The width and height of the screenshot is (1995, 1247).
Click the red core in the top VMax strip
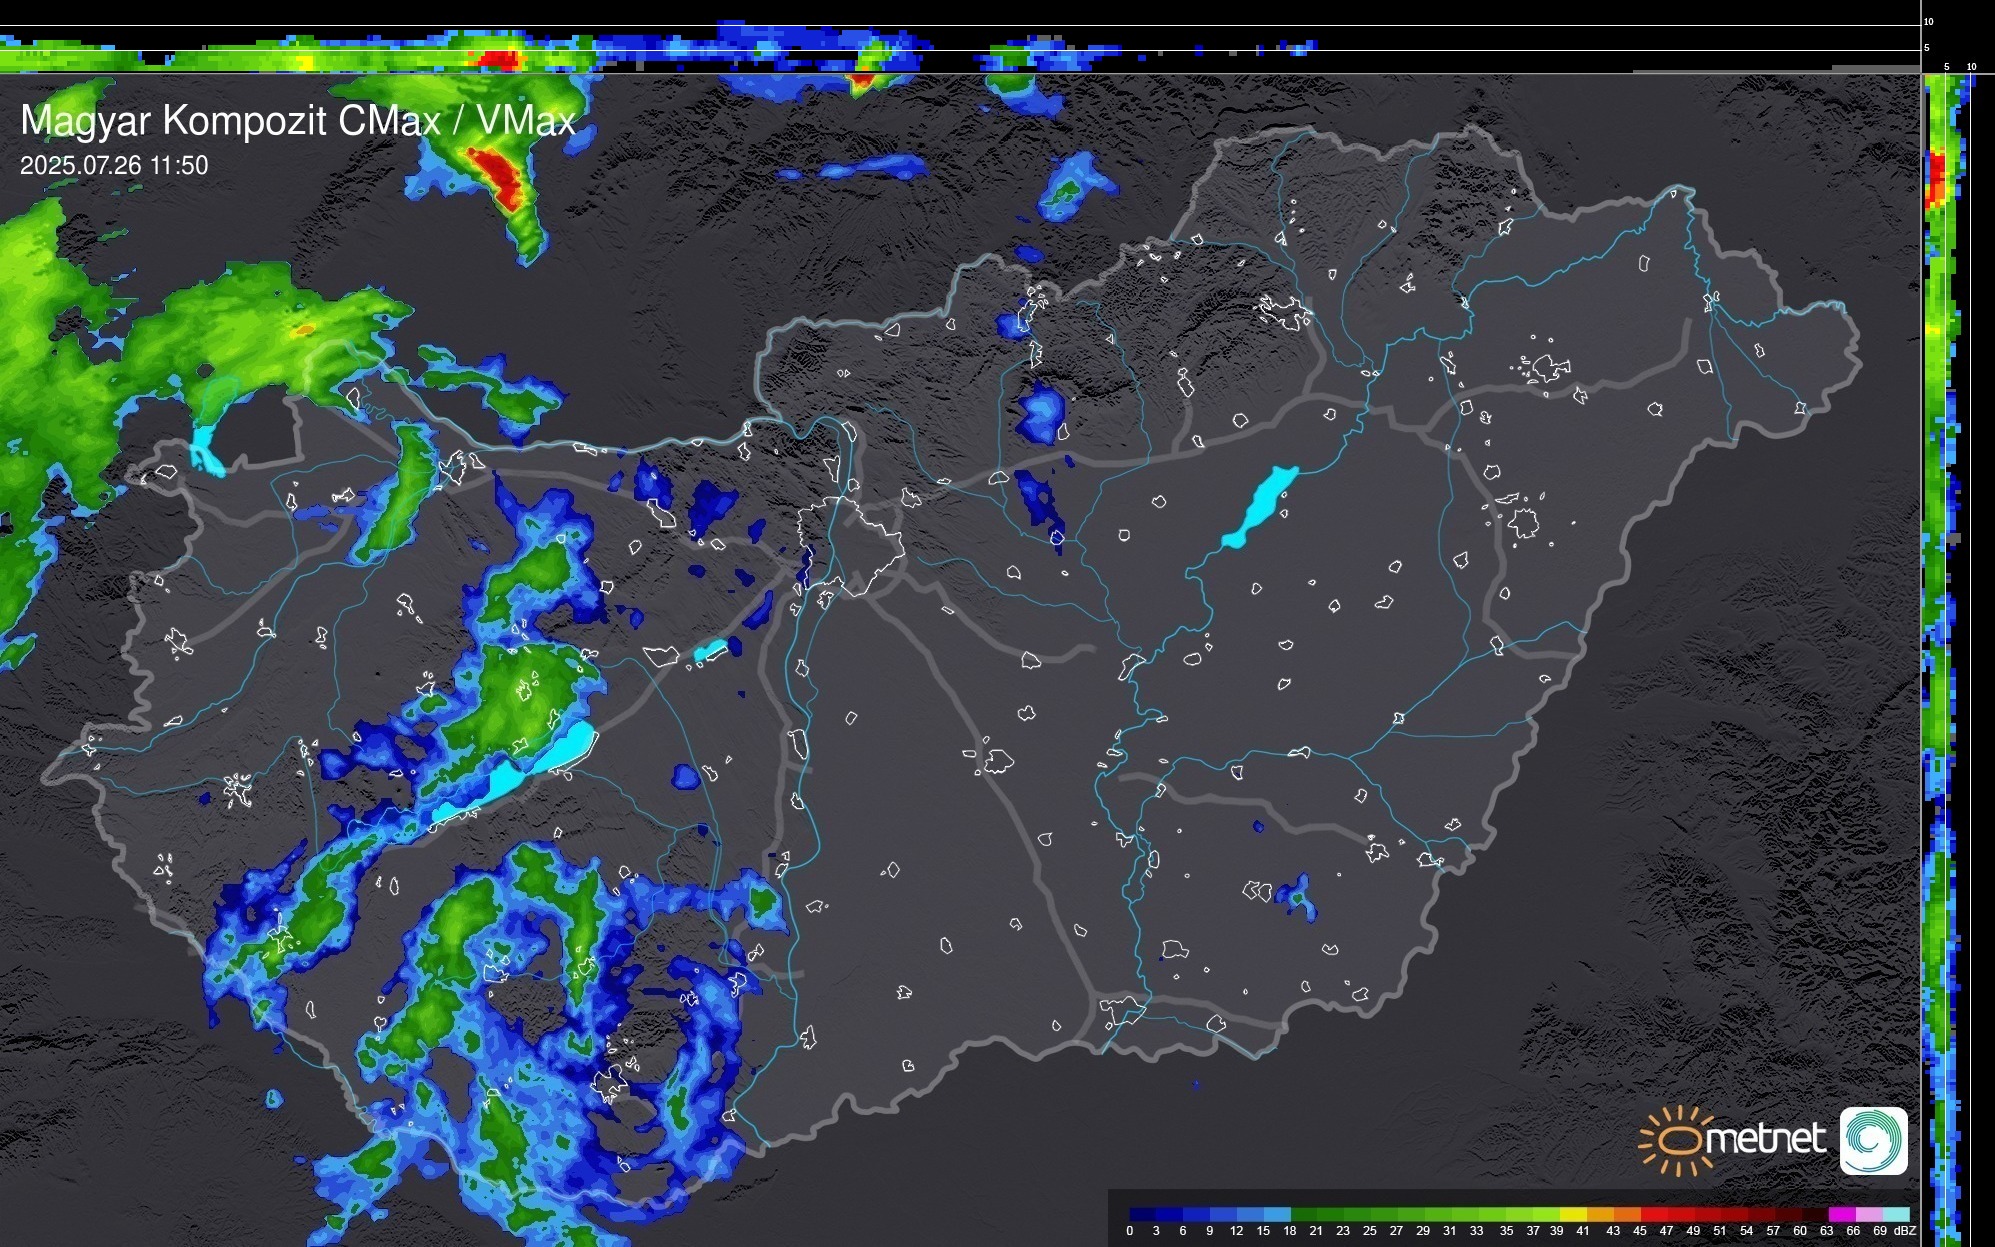tap(497, 60)
